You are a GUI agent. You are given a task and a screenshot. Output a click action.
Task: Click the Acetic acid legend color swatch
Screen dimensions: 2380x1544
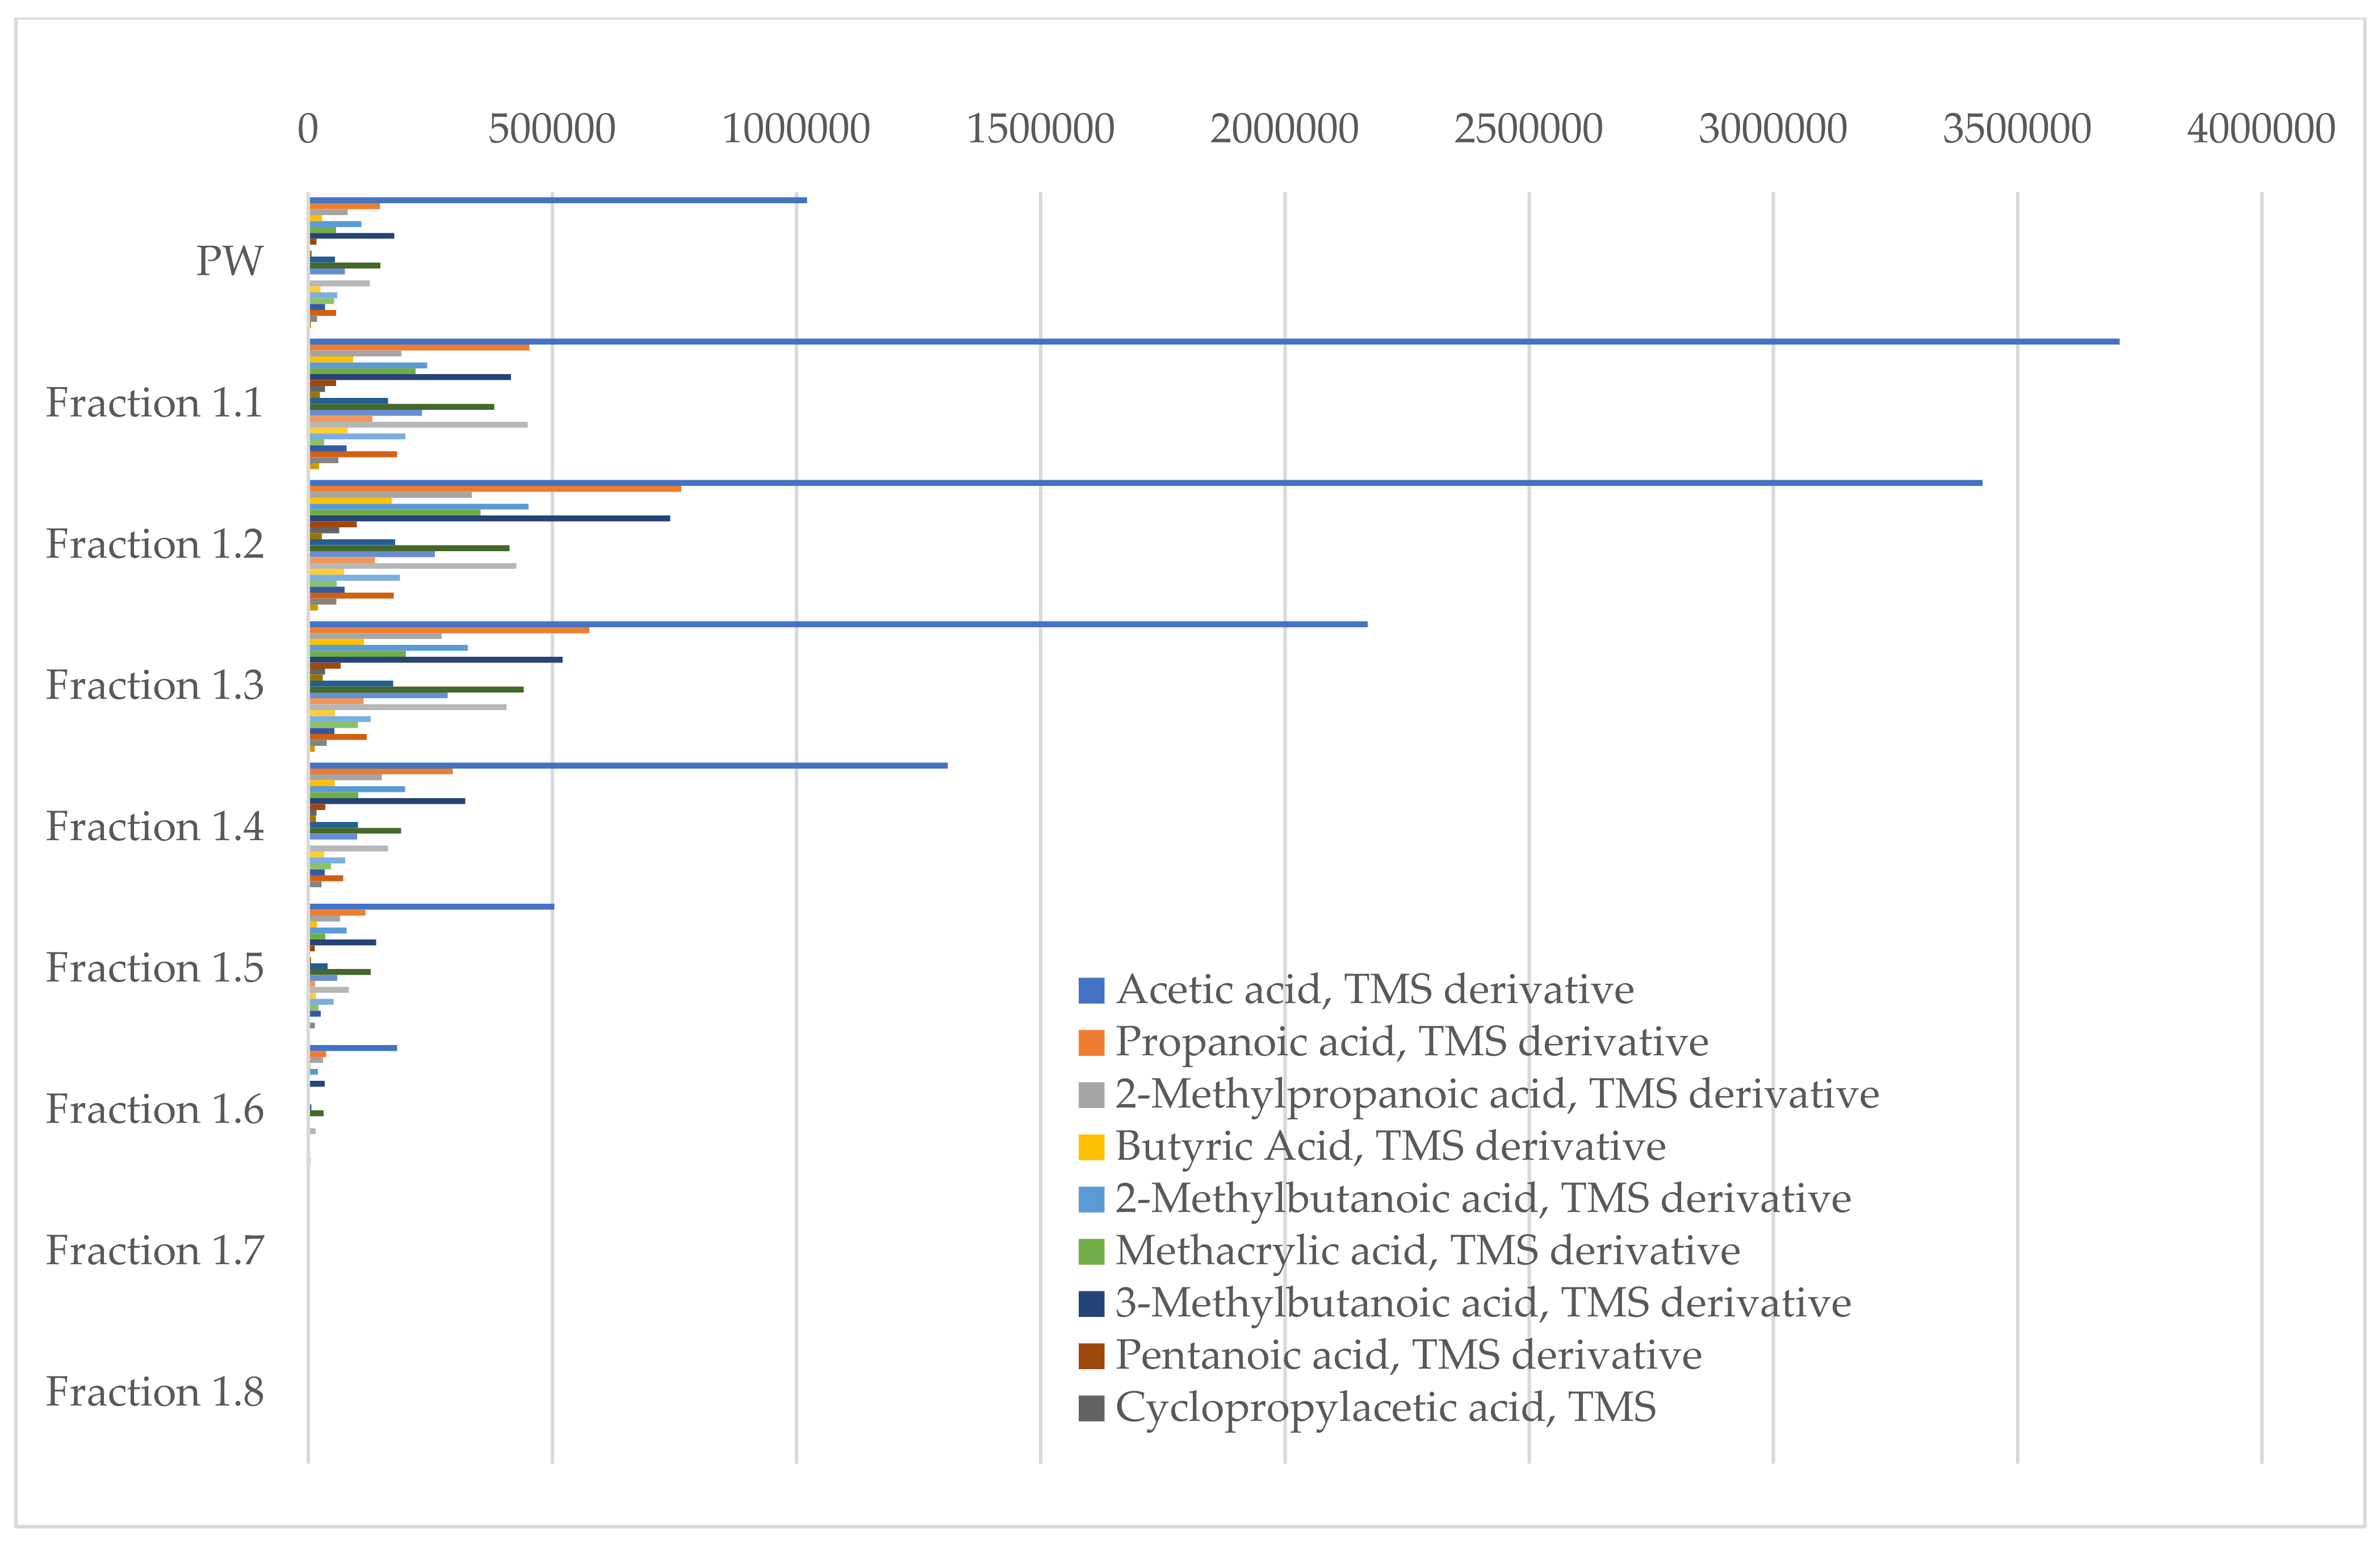pyautogui.click(x=1091, y=991)
